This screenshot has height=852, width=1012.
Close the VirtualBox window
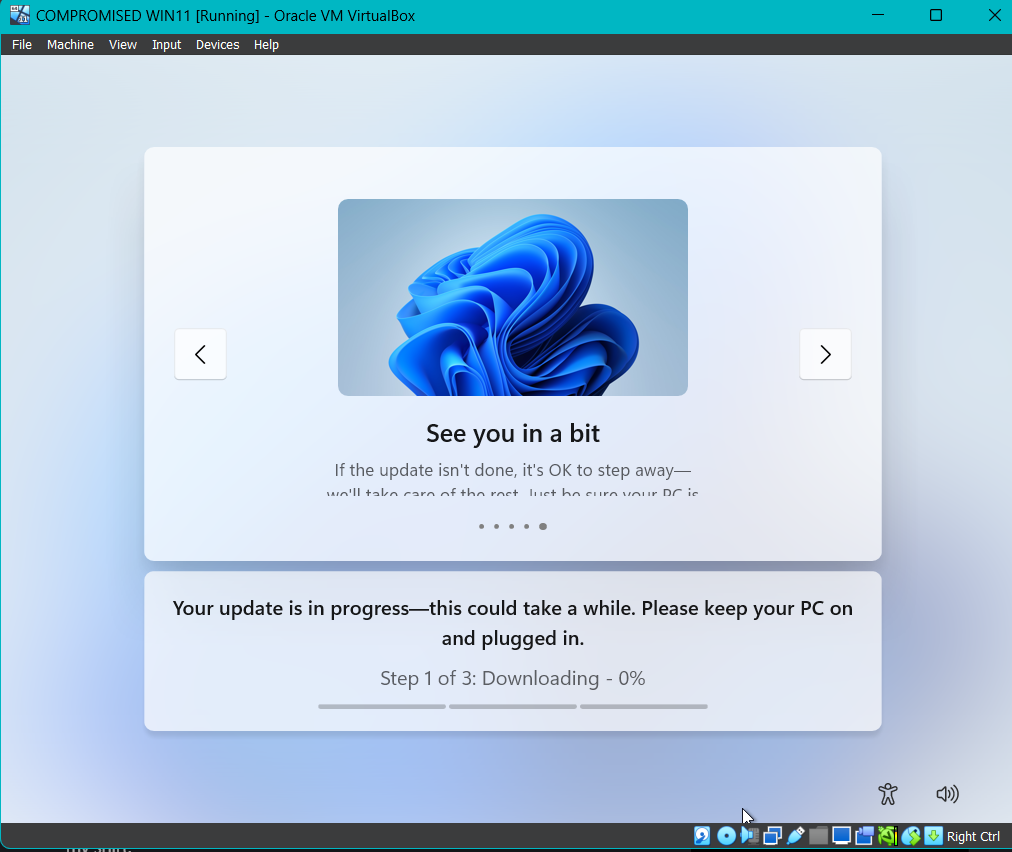coord(995,15)
